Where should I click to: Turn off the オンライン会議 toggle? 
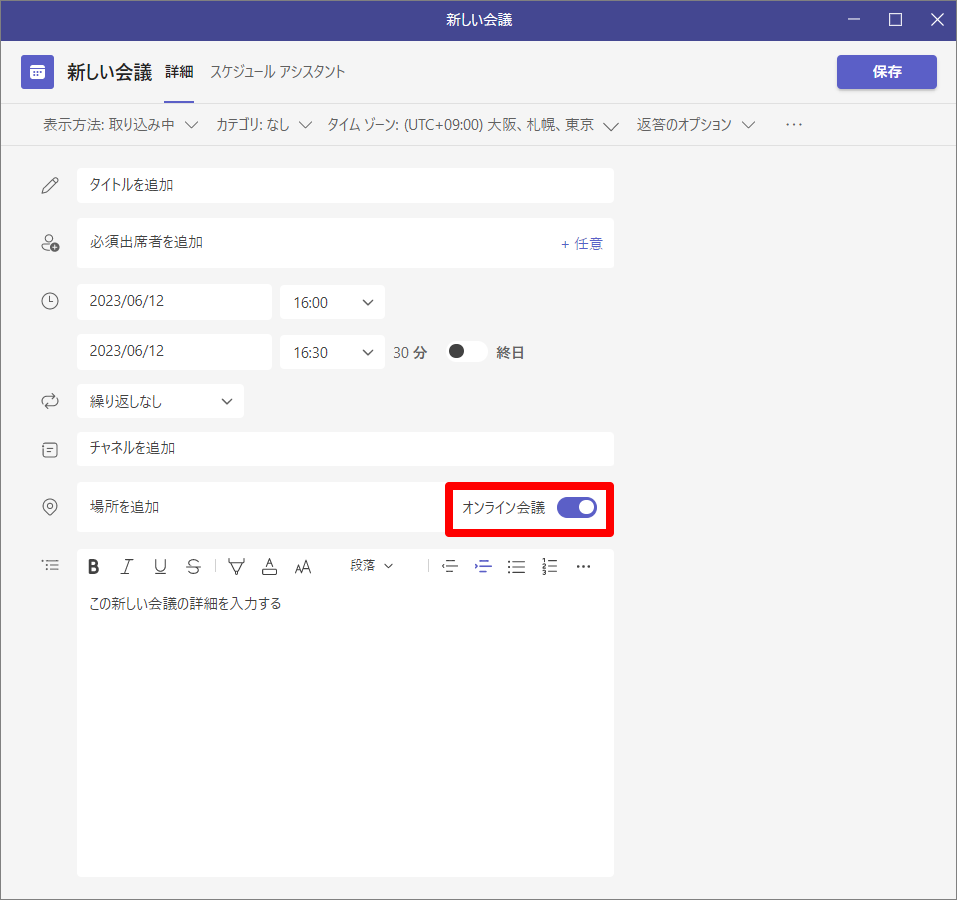(x=576, y=507)
